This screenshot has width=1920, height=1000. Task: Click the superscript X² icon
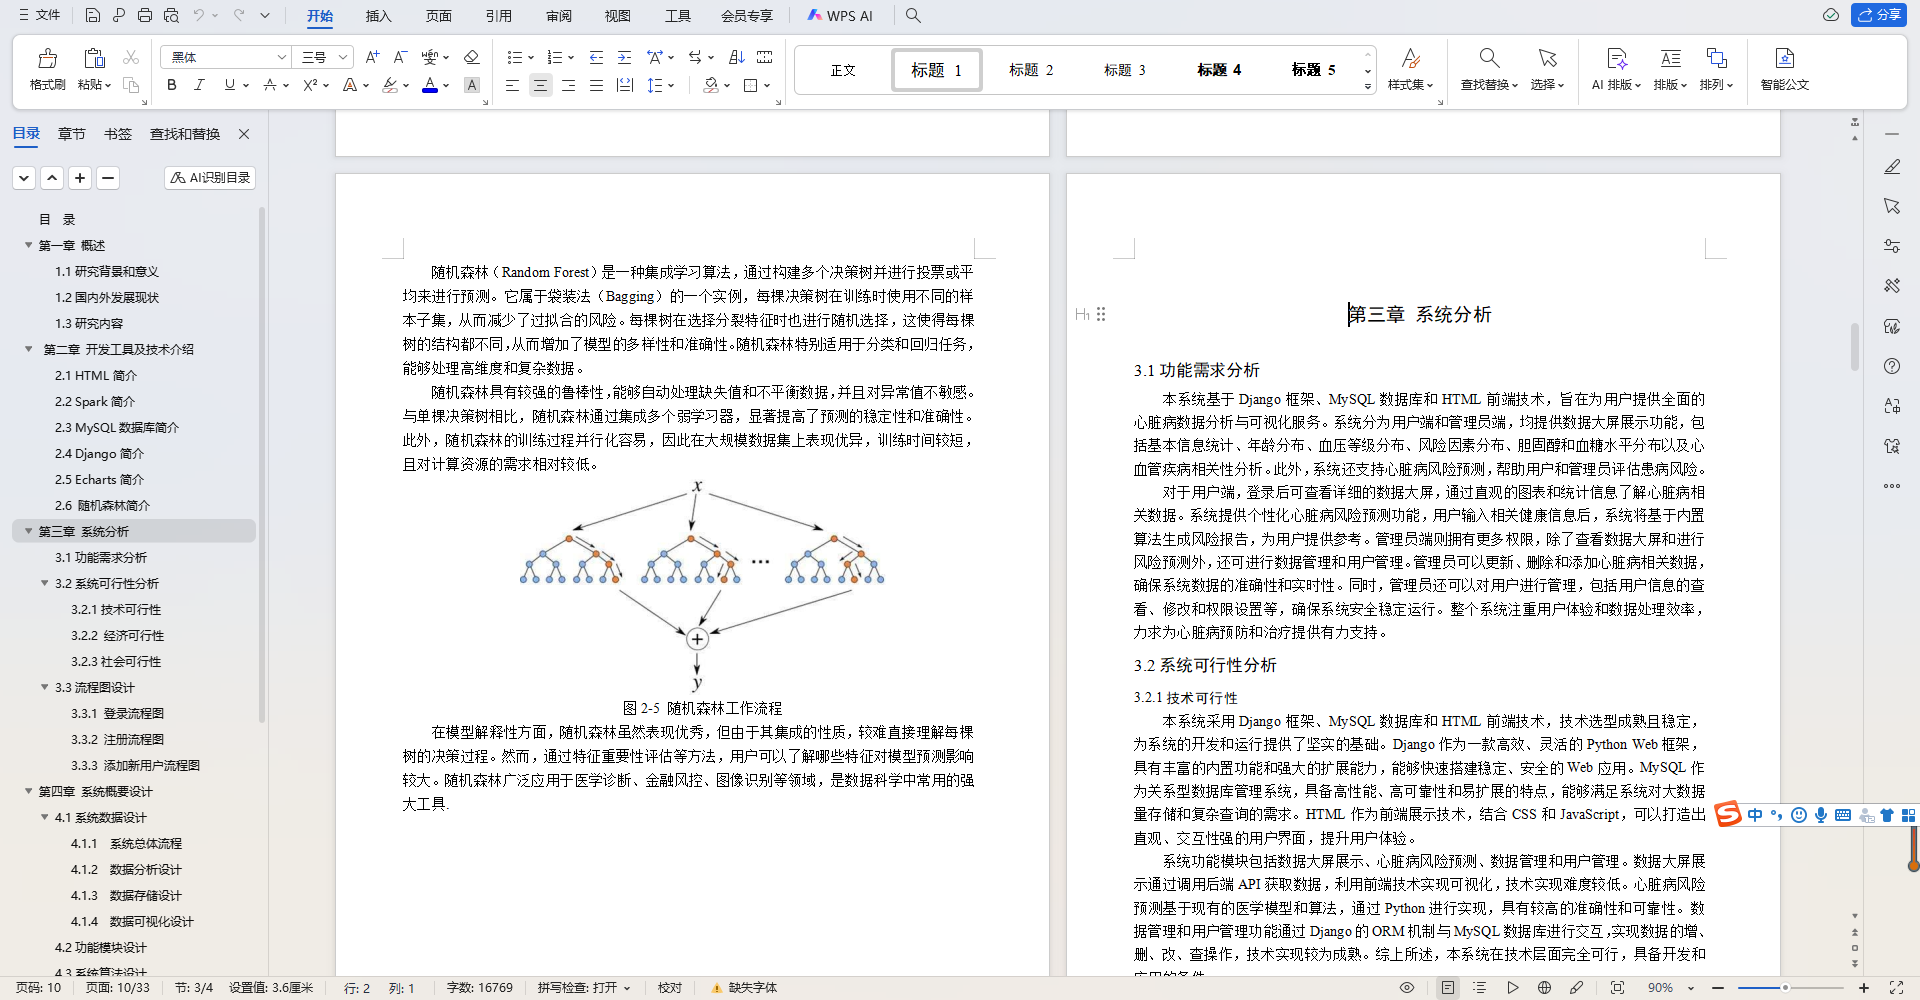(310, 85)
